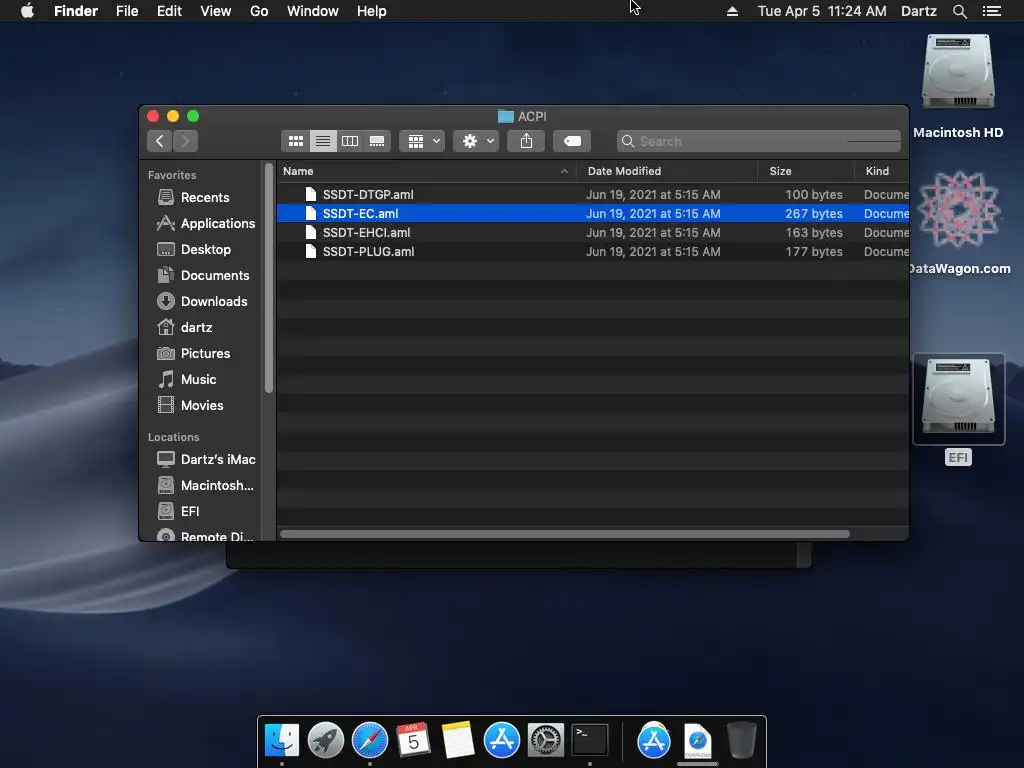The width and height of the screenshot is (1024, 768).
Task: Open Notes from the Dock
Action: point(457,740)
